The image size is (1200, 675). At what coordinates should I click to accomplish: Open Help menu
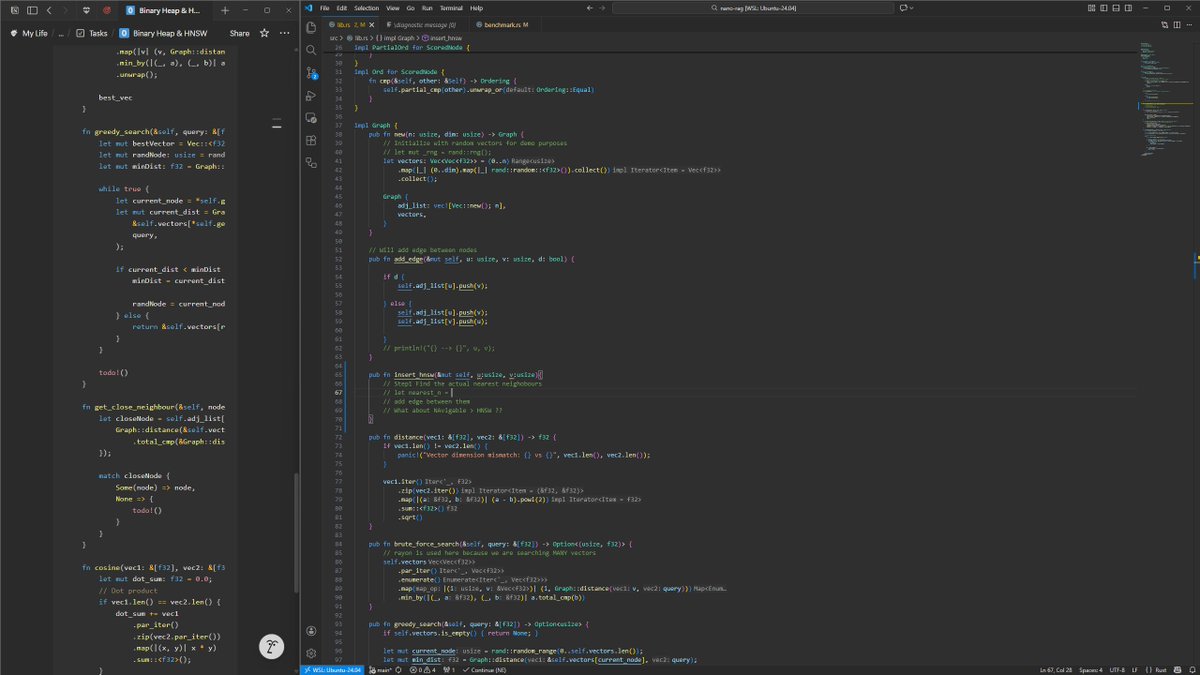(476, 8)
